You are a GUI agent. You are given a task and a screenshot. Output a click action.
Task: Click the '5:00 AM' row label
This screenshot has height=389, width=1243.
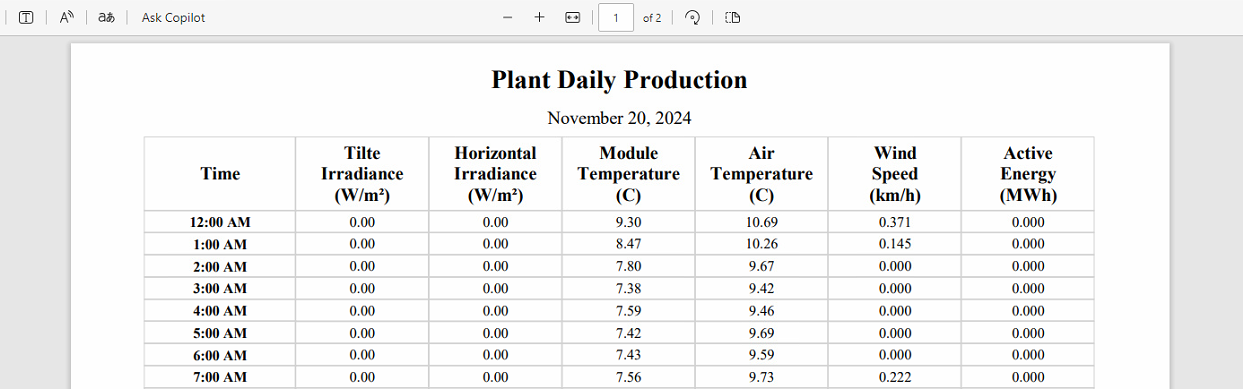point(220,333)
